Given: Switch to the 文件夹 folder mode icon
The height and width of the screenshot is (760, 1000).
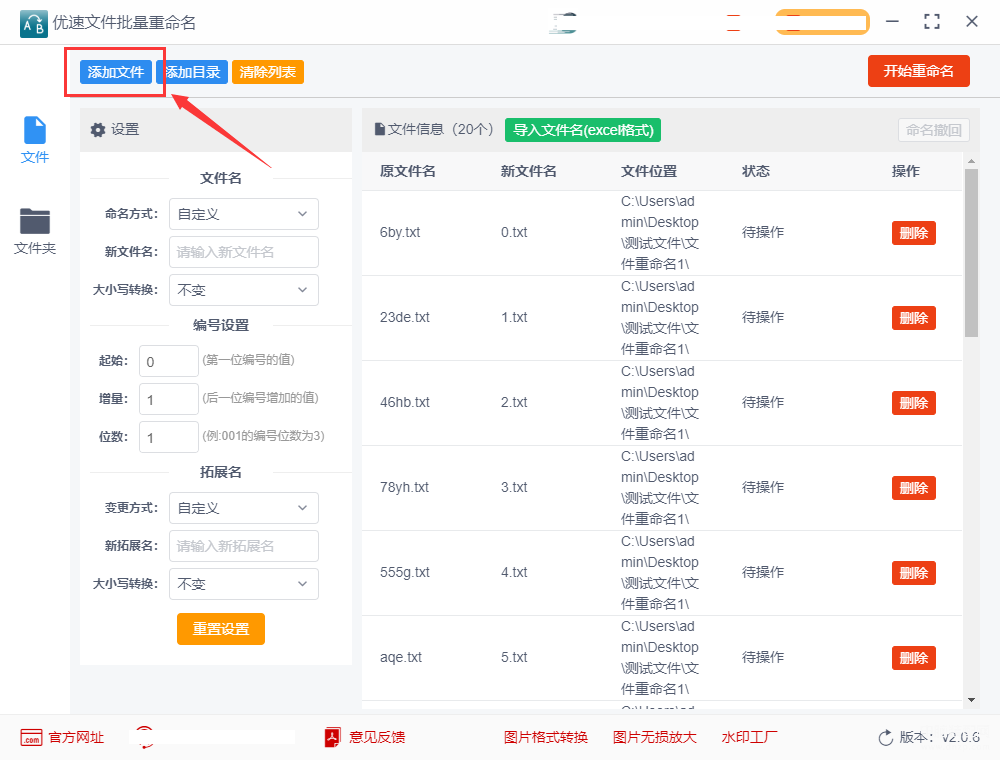Looking at the screenshot, I should click(34, 221).
